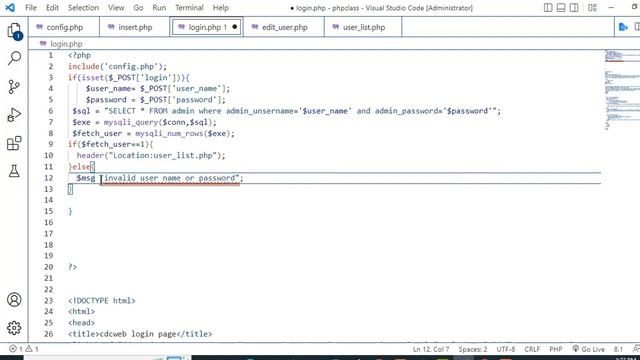Change encoding via UTF-8
The image size is (640, 360).
click(506, 349)
